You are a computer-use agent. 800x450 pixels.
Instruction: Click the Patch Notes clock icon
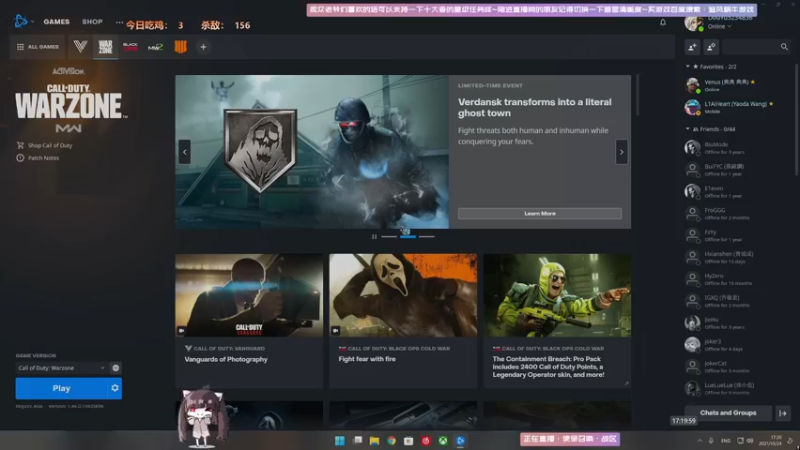click(x=20, y=158)
